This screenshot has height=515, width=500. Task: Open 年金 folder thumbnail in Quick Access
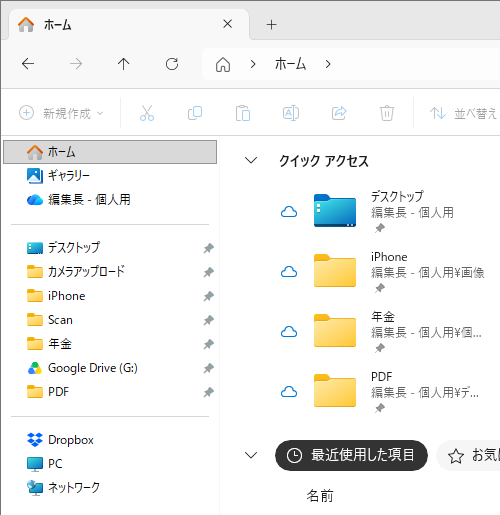tap(335, 330)
